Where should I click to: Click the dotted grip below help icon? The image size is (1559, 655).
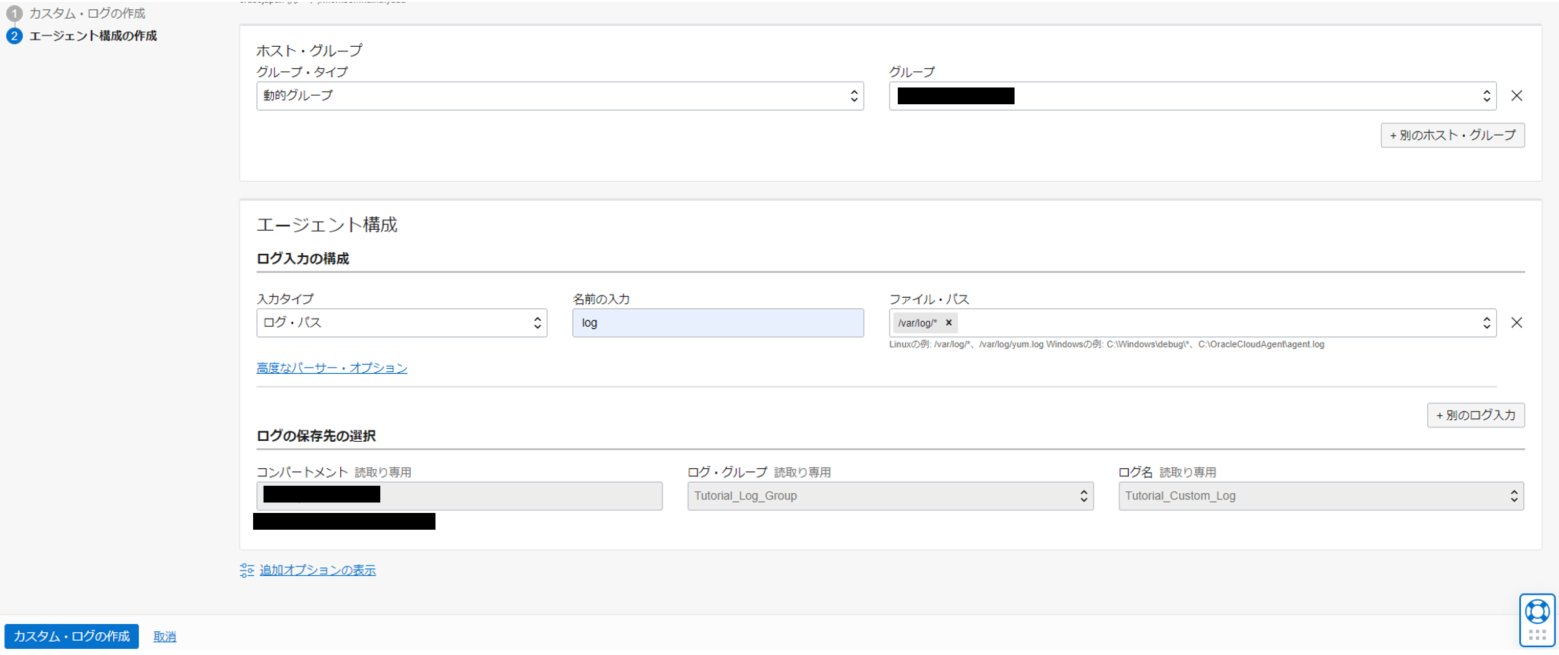click(x=1537, y=634)
